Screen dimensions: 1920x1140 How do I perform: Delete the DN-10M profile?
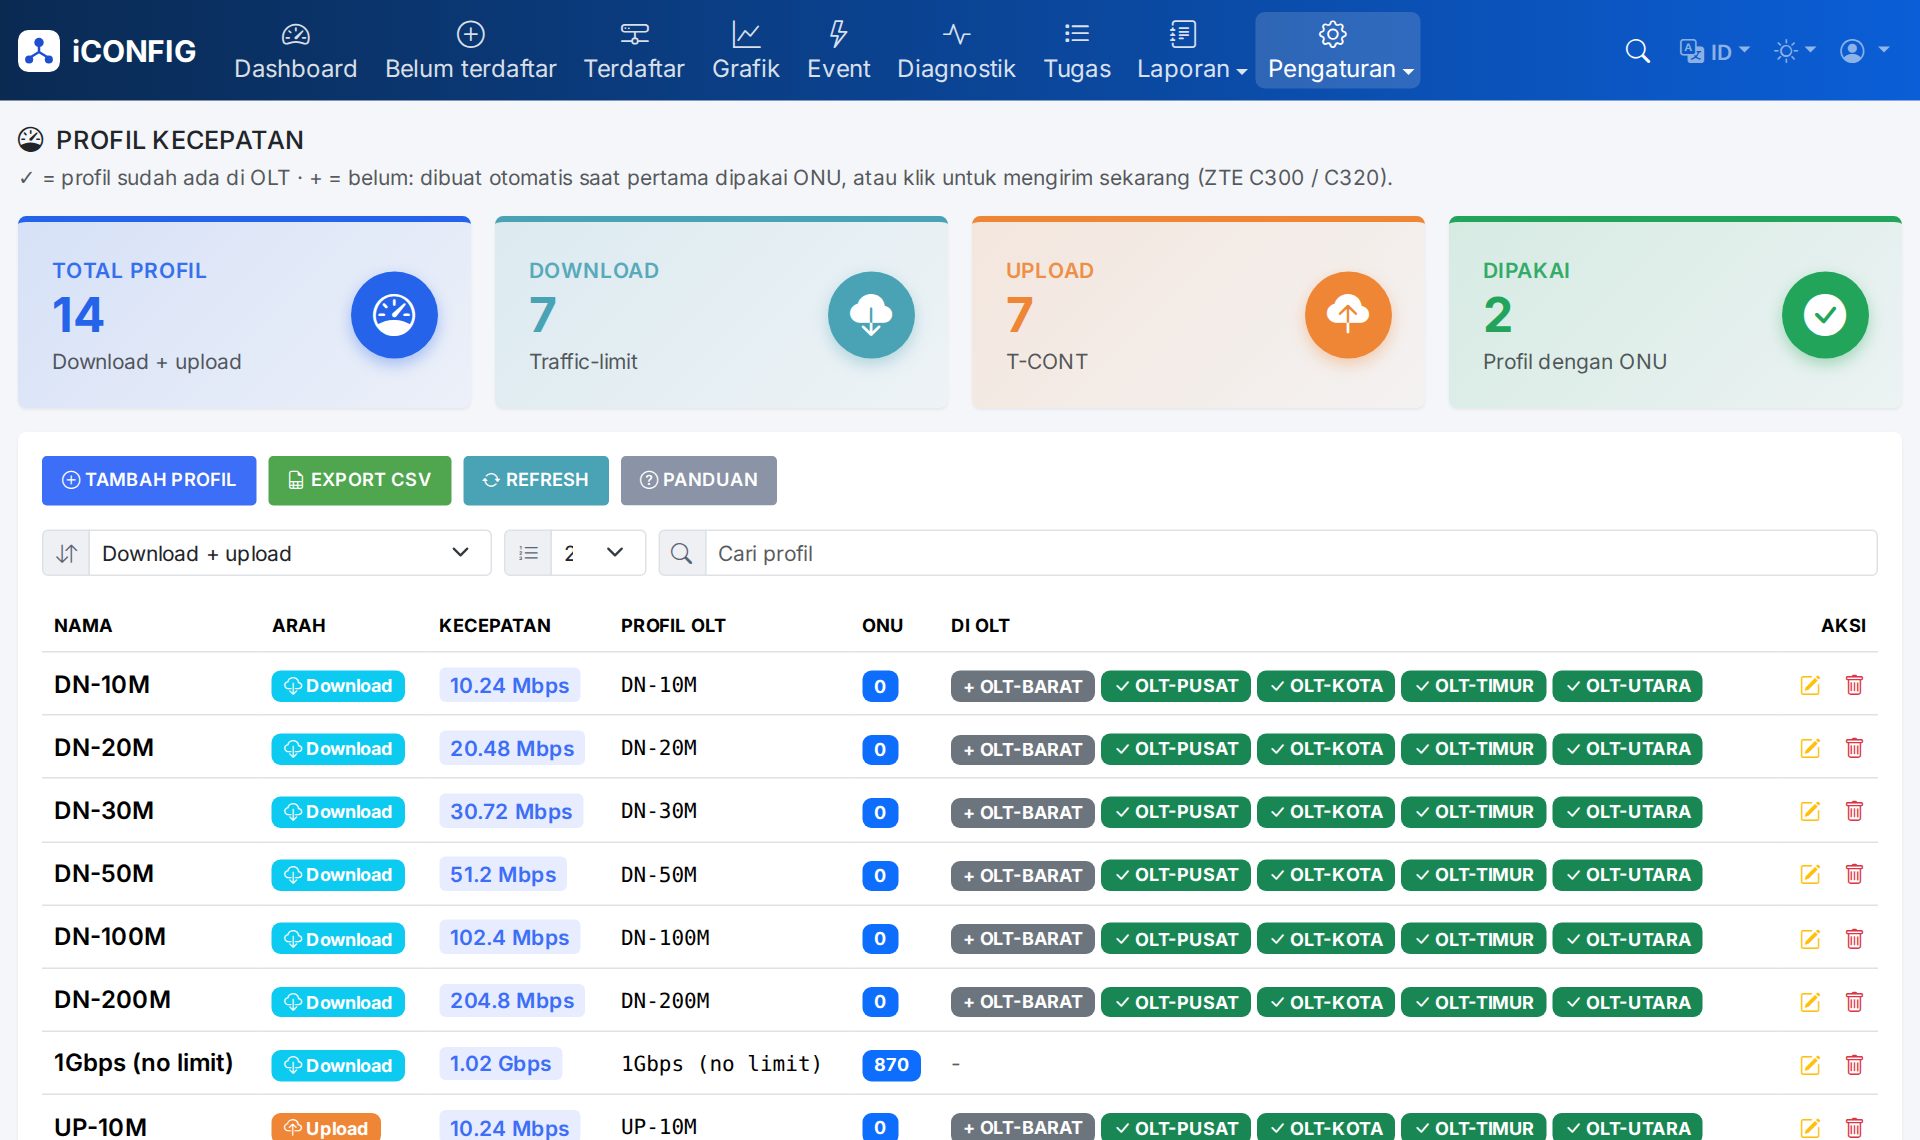(x=1854, y=685)
